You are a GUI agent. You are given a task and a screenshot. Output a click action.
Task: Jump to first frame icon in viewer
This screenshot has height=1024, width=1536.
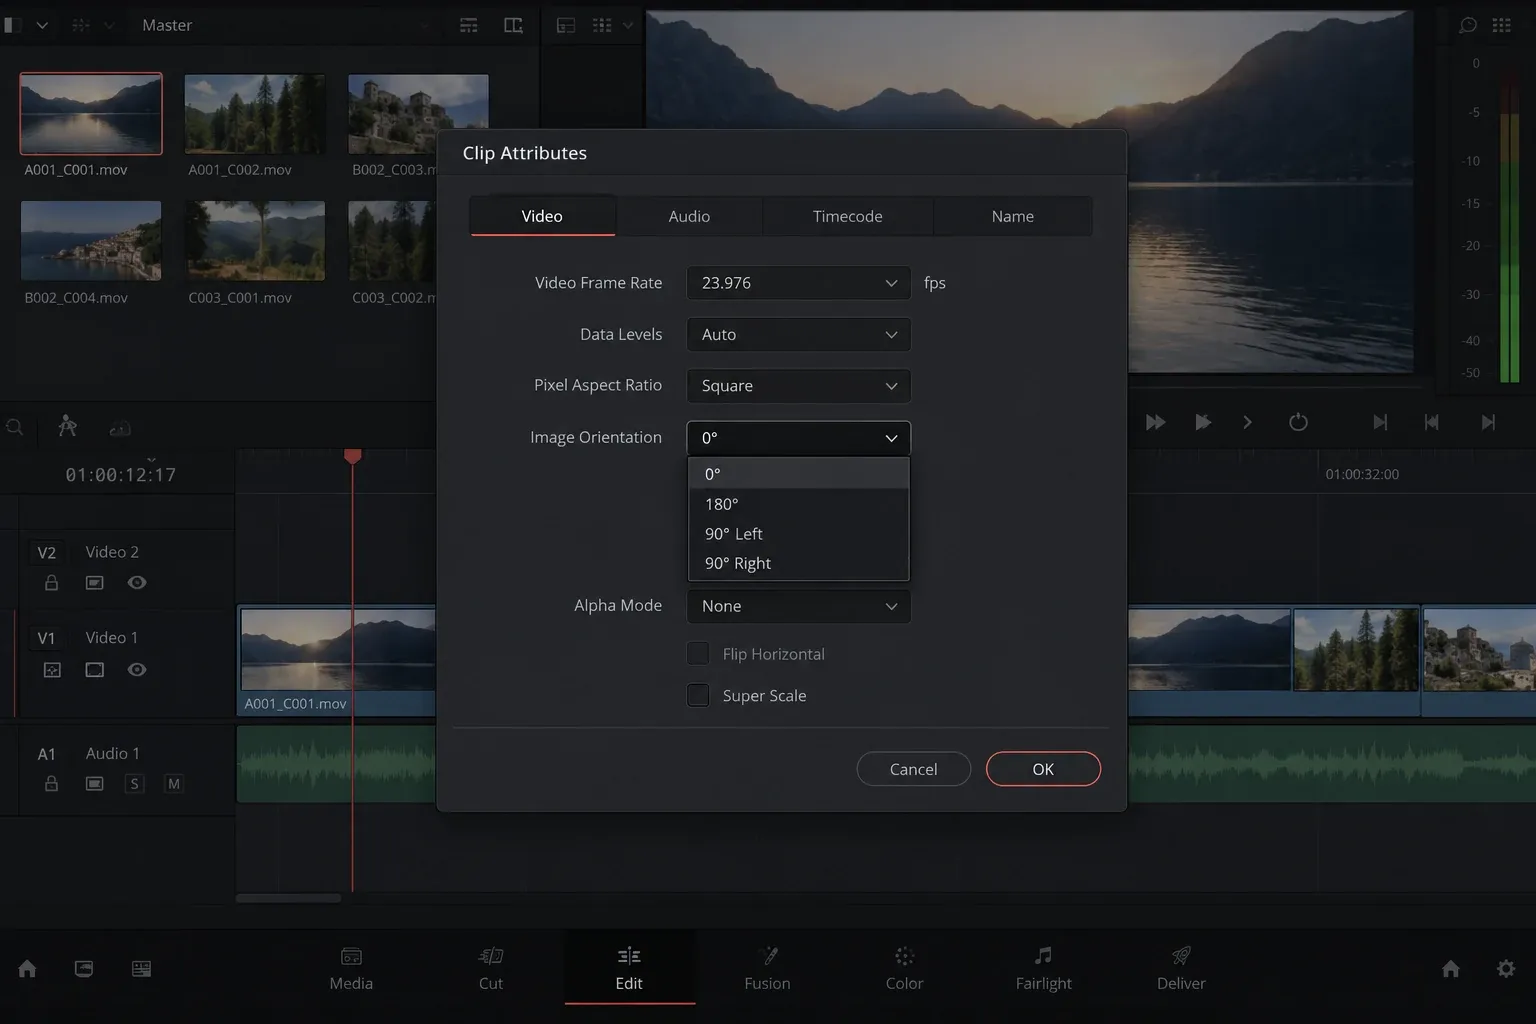(x=1431, y=422)
